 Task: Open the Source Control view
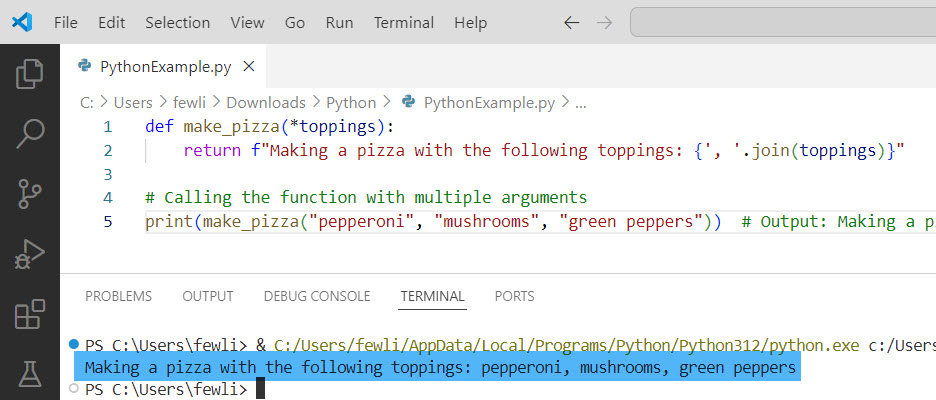(x=30, y=194)
